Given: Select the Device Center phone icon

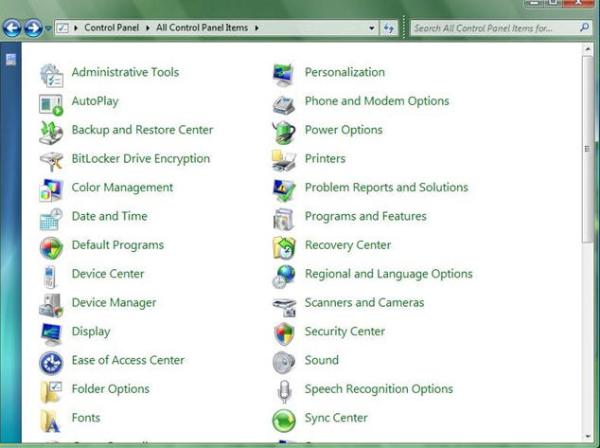Looking at the screenshot, I should [x=50, y=277].
